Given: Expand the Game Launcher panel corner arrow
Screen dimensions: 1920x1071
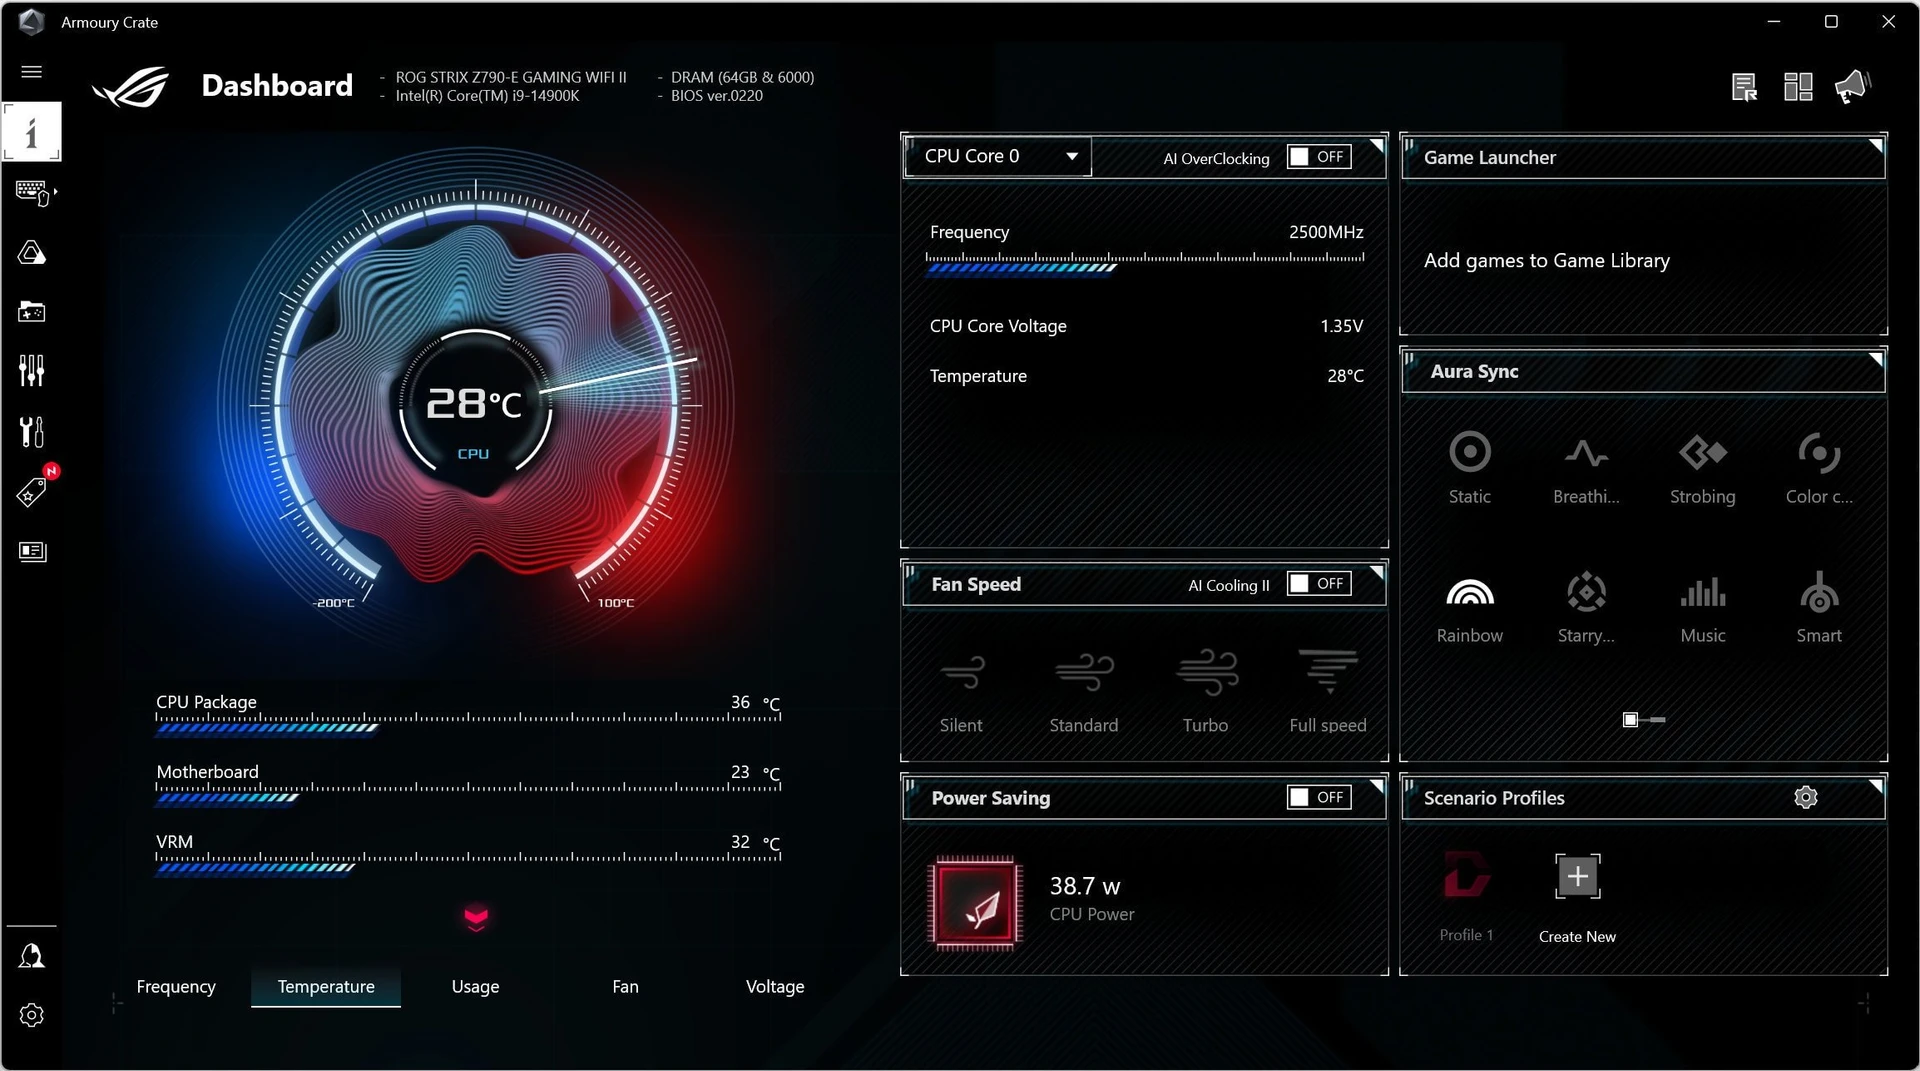Looking at the screenshot, I should click(x=1877, y=144).
